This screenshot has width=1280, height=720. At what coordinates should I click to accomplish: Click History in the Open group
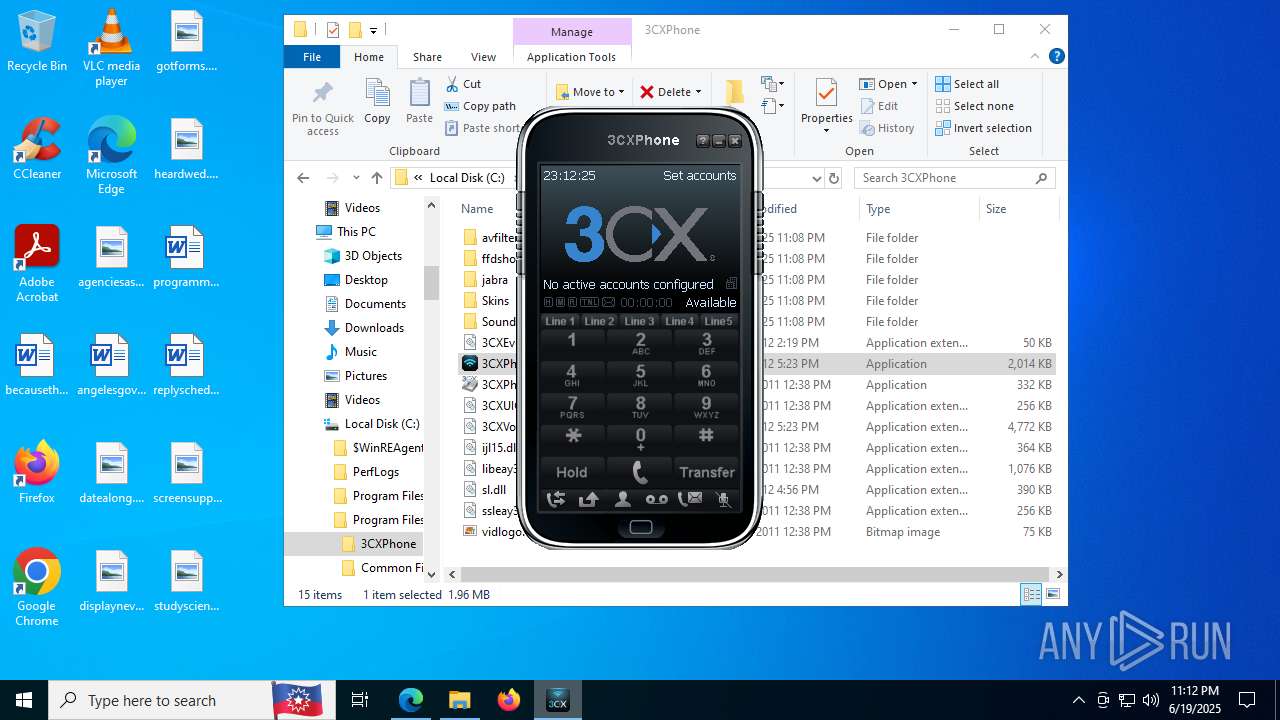pyautogui.click(x=887, y=128)
